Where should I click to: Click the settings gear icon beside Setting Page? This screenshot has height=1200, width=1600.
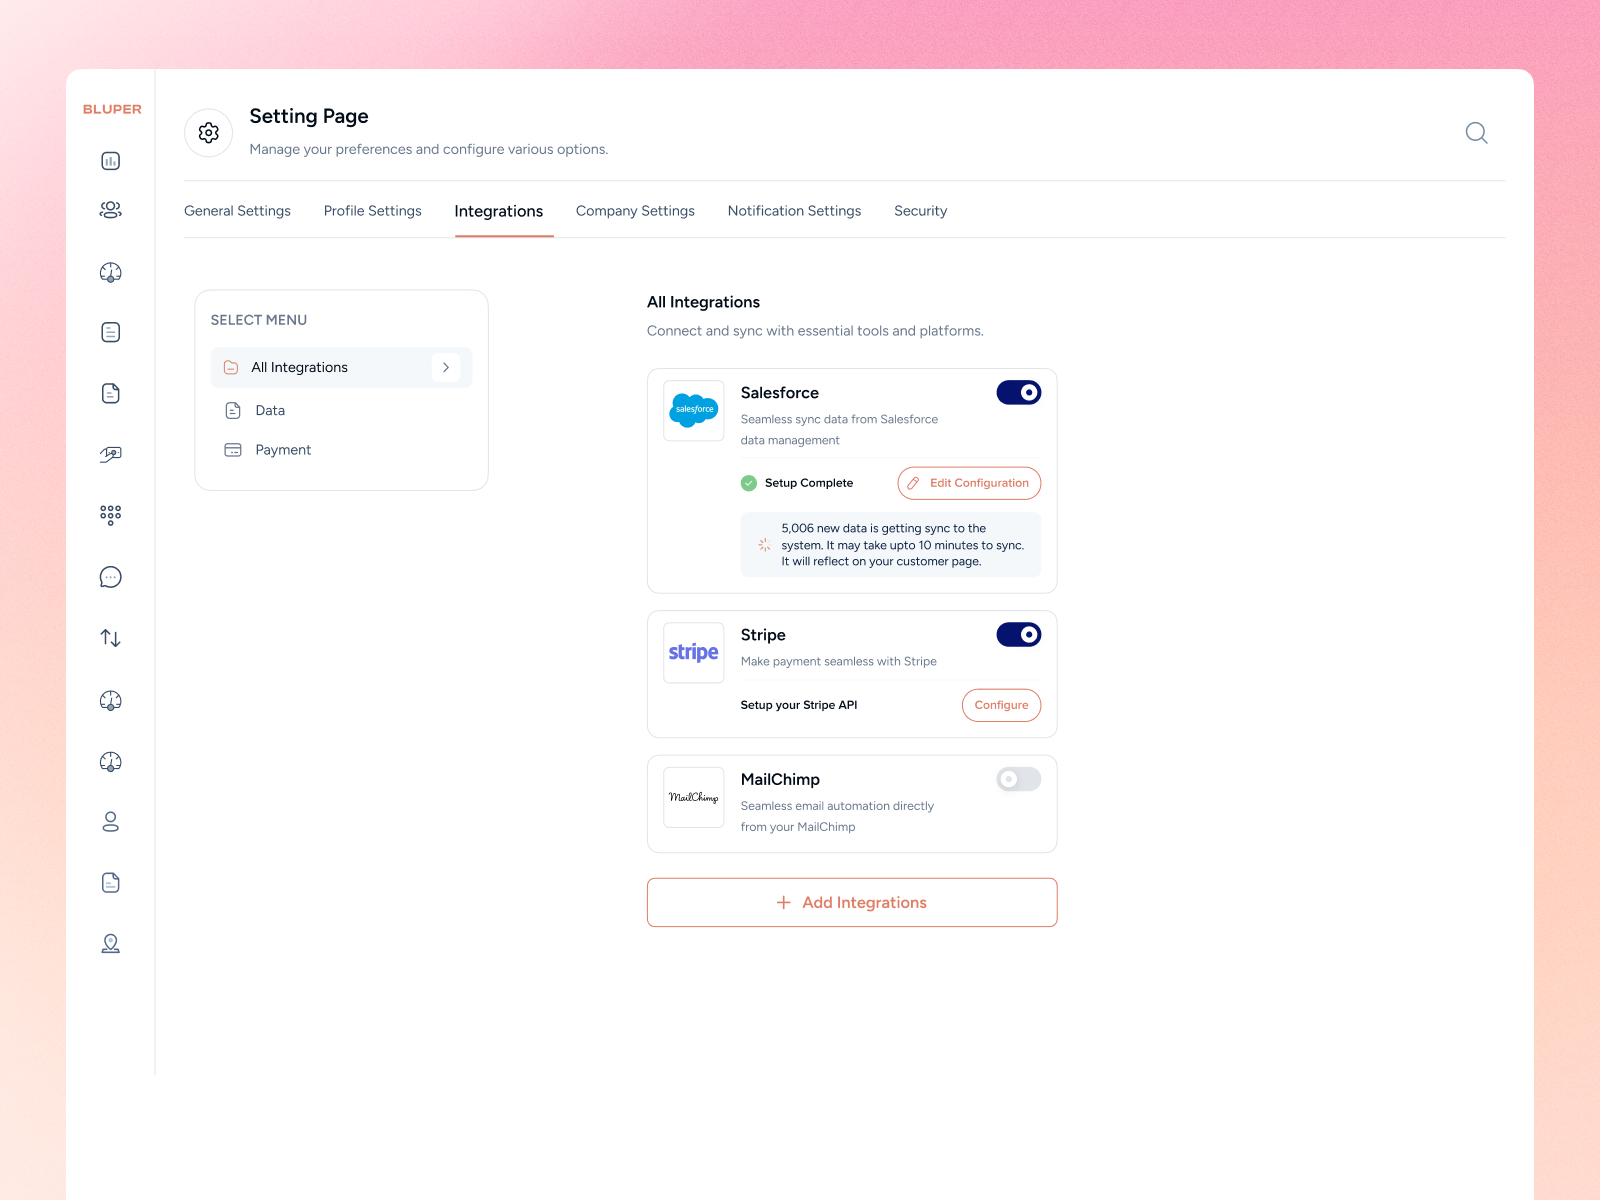coord(208,132)
